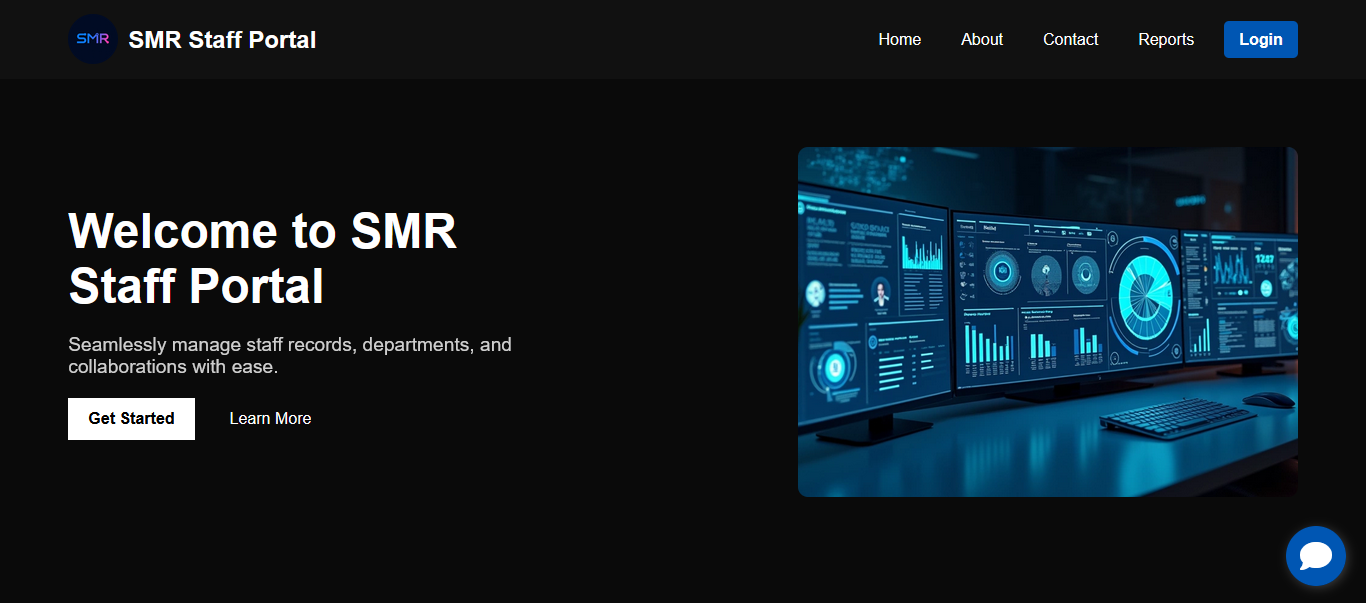Go to the Home page
Viewport: 1366px width, 603px height.
[899, 40]
